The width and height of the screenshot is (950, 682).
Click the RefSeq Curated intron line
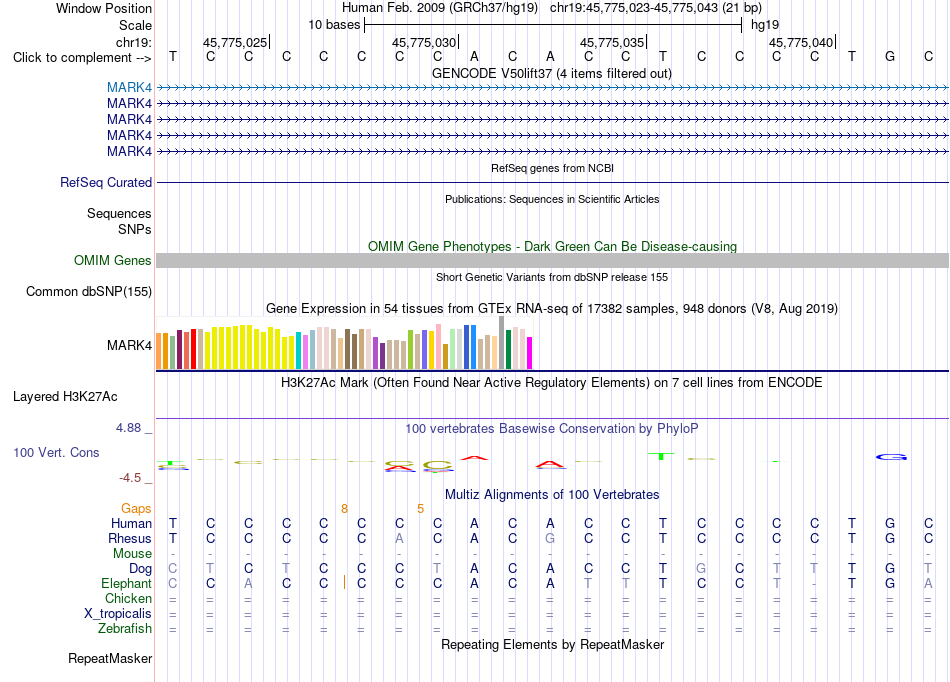(x=552, y=182)
